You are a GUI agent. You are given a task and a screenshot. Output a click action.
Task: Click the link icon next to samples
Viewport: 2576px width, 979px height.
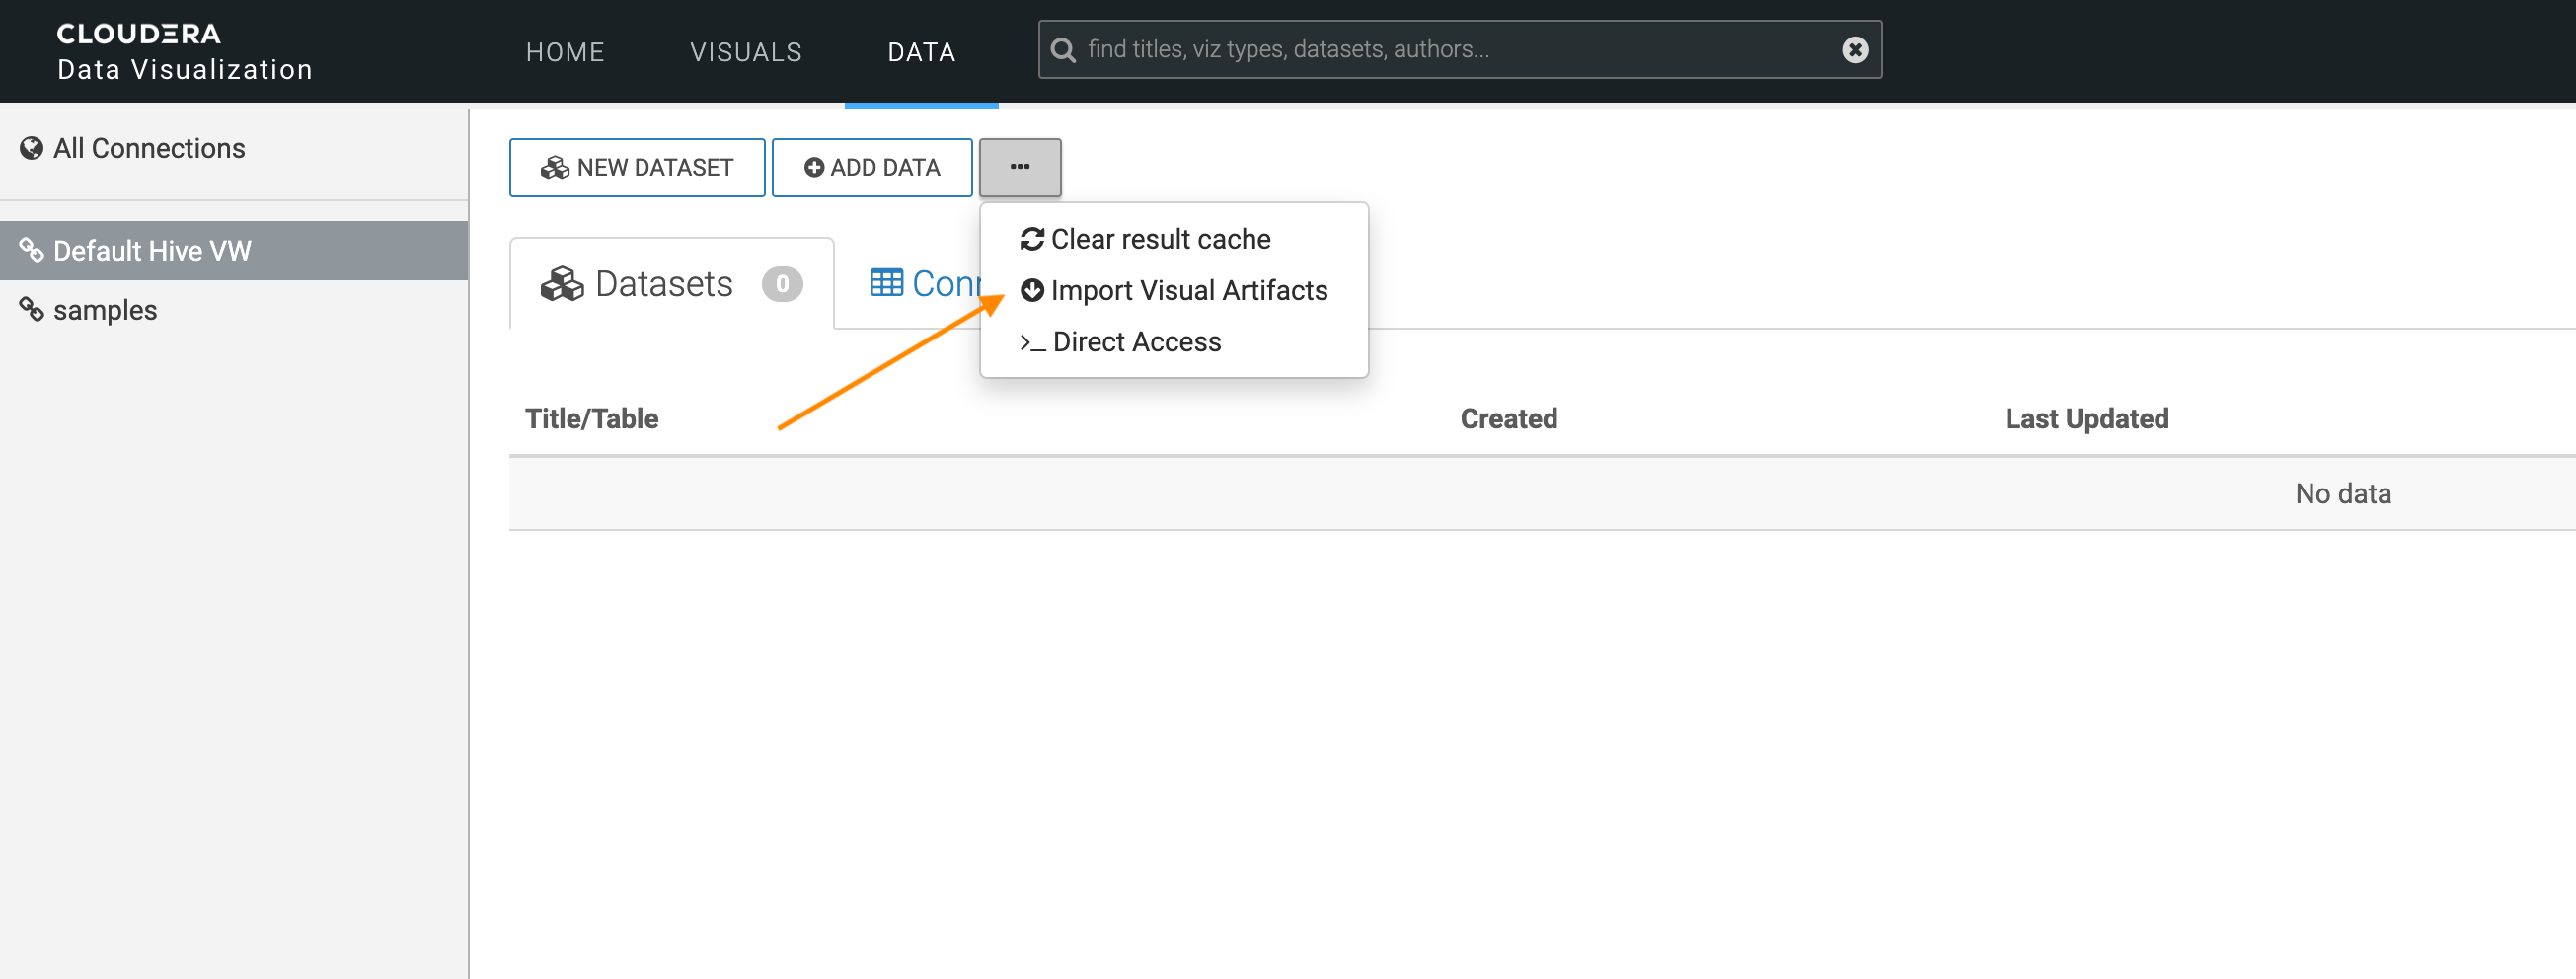pos(31,309)
